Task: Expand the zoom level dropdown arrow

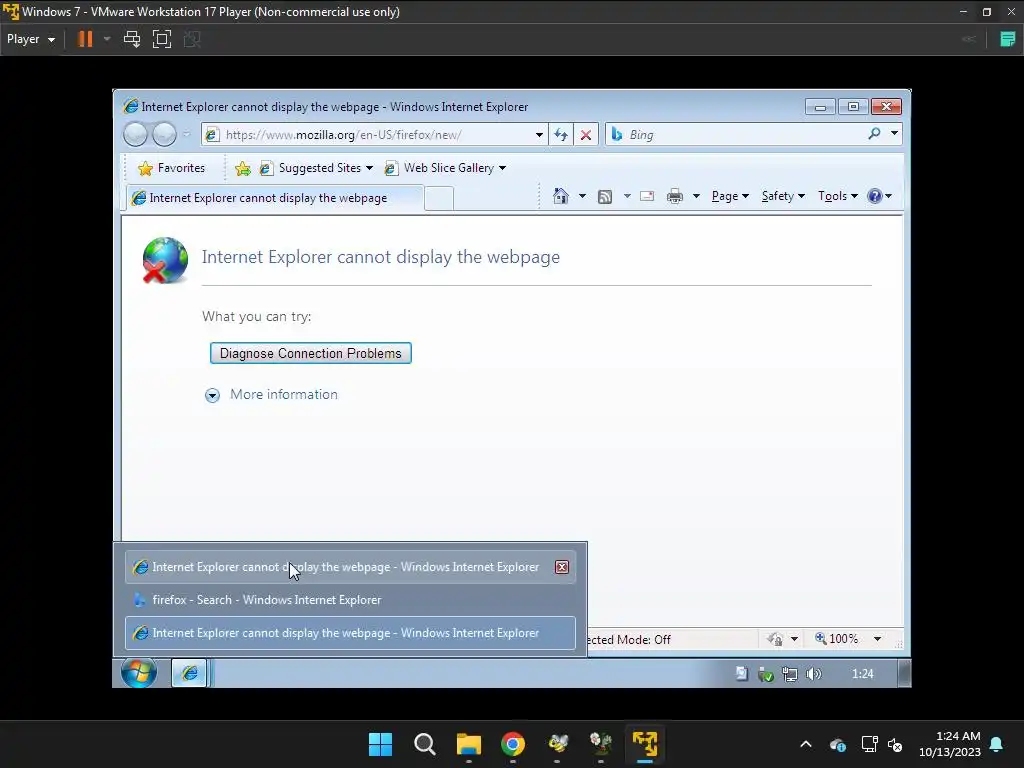Action: pos(877,639)
